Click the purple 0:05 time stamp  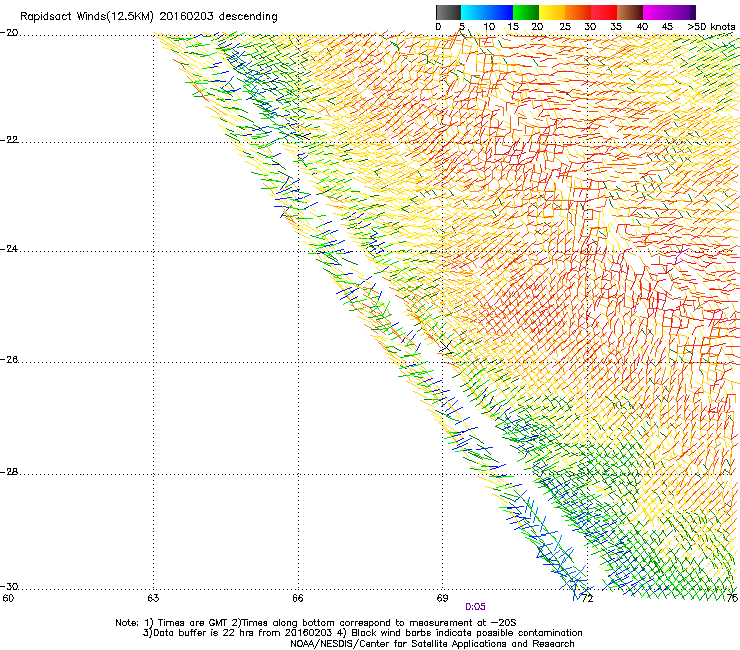click(x=475, y=607)
